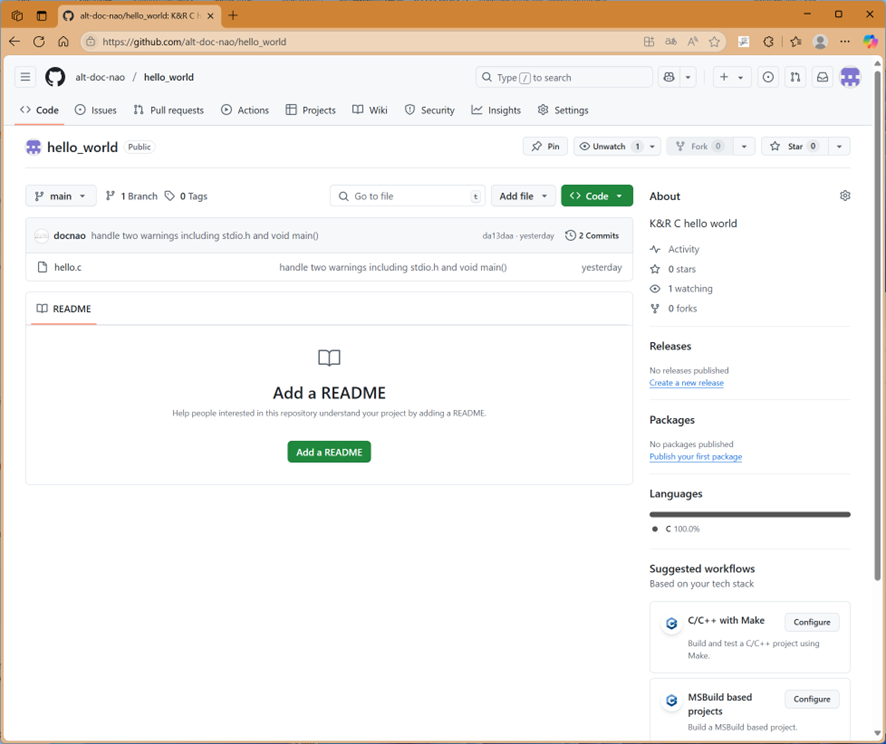This screenshot has width=886, height=744.
Task: Open the Copilot sidebar in Edge
Action: pos(870,41)
